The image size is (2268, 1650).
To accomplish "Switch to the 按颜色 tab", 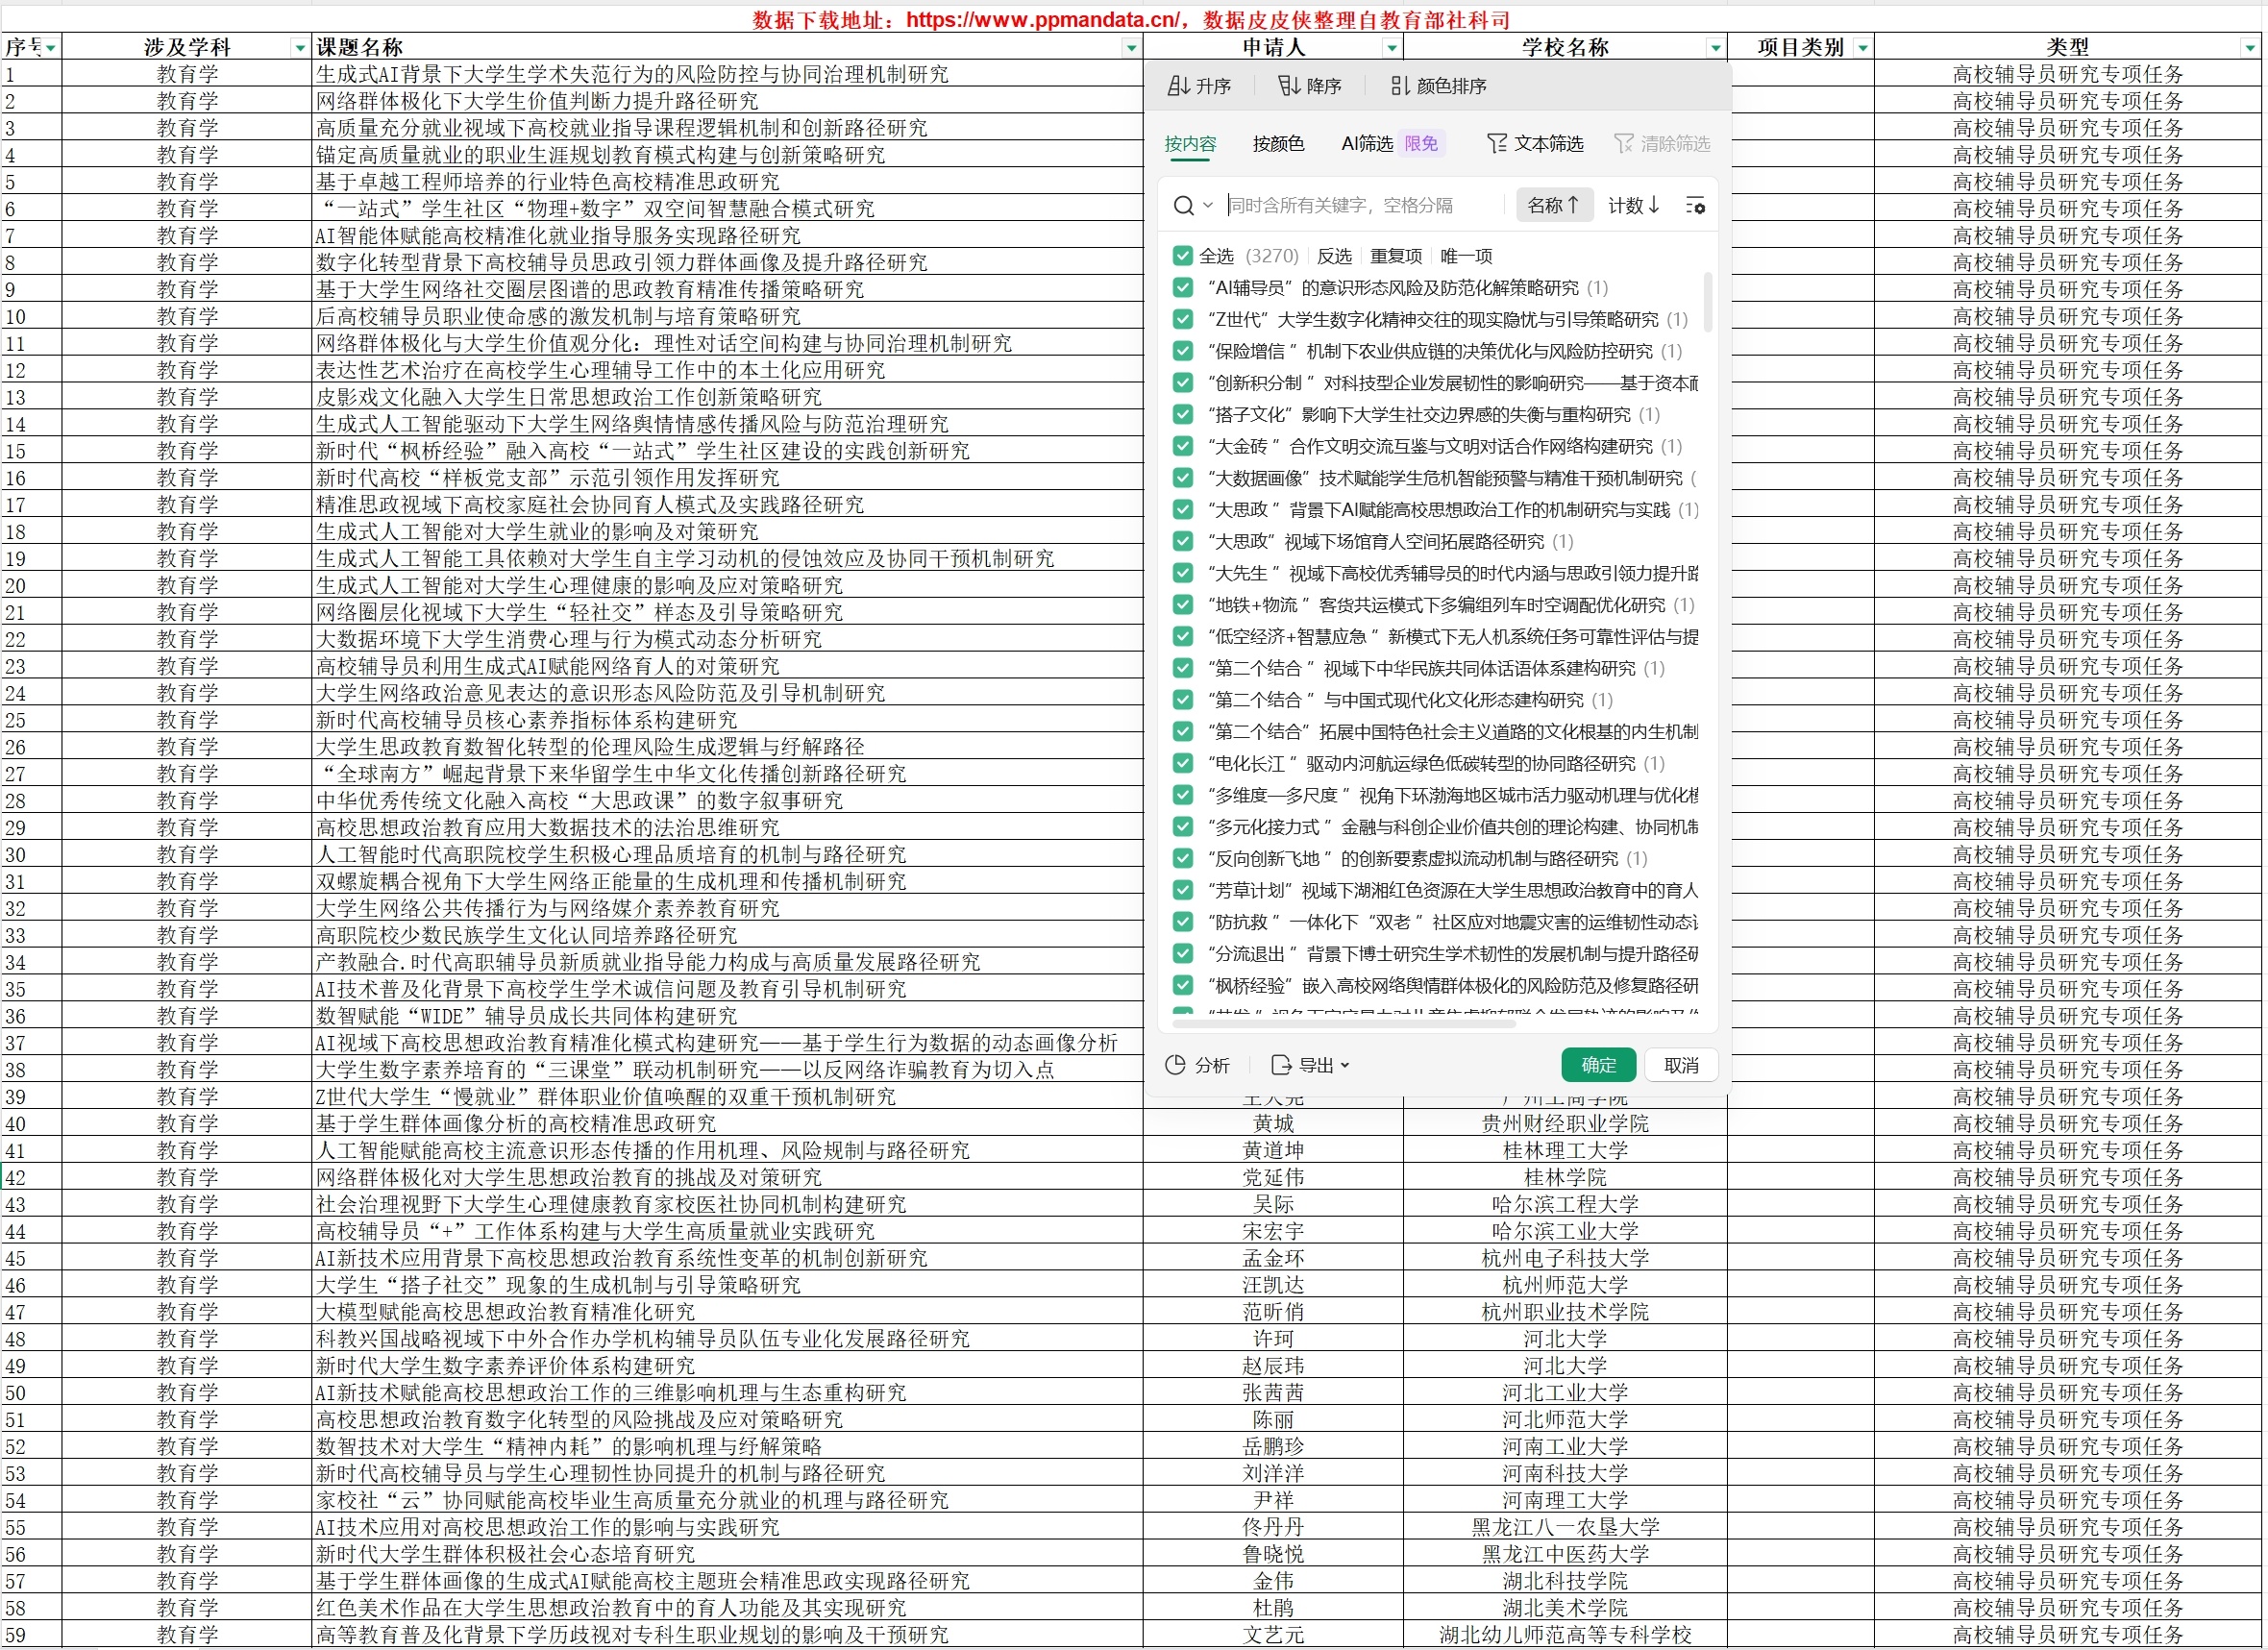I will tap(1278, 144).
